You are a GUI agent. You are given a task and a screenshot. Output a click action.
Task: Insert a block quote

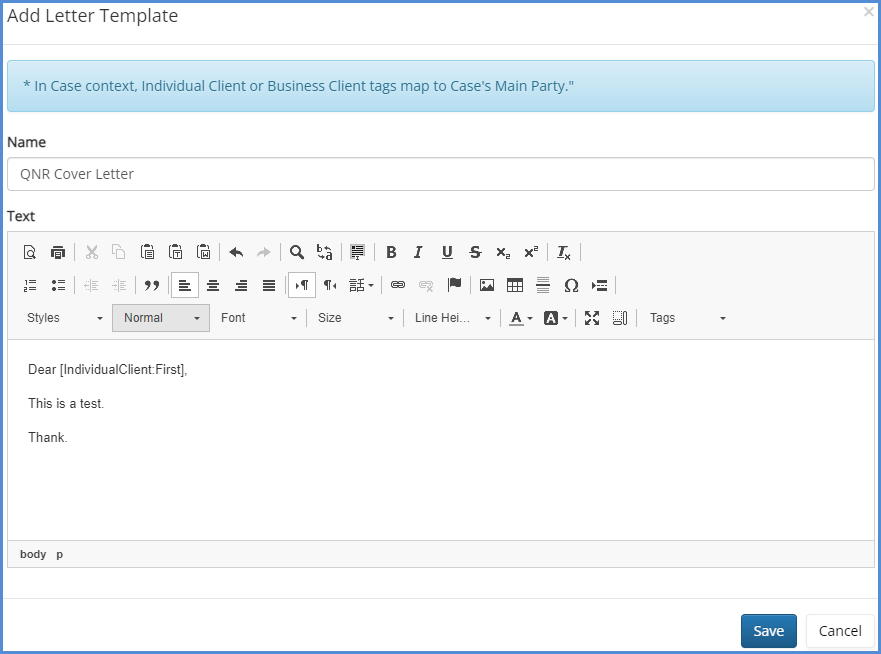pyautogui.click(x=152, y=285)
